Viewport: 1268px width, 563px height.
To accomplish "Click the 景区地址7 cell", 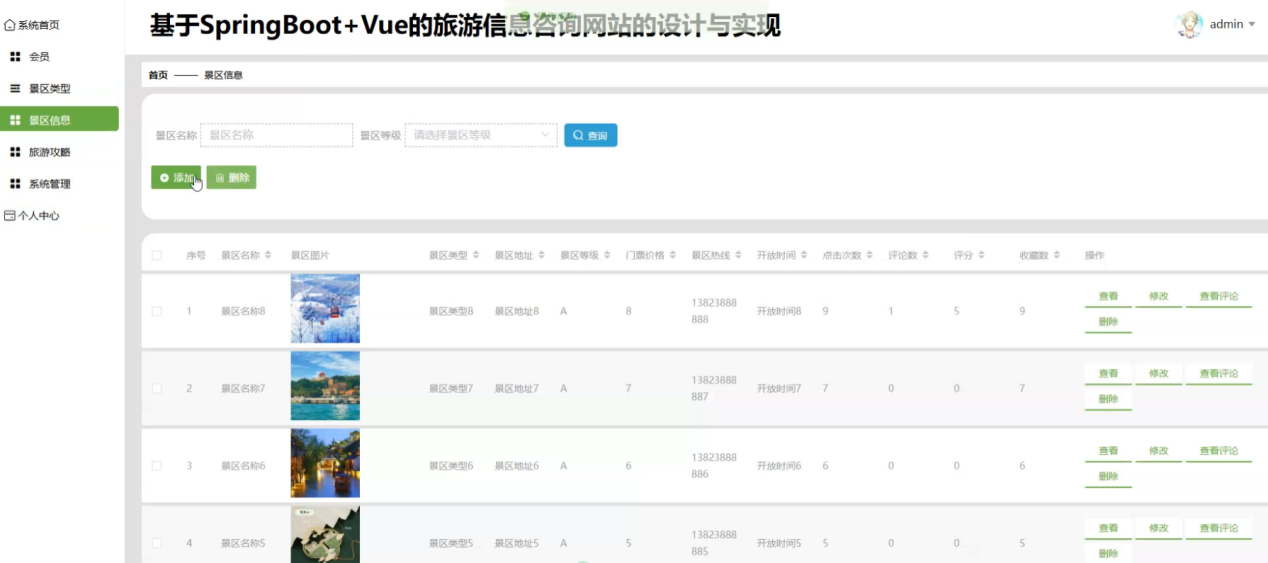I will [517, 388].
